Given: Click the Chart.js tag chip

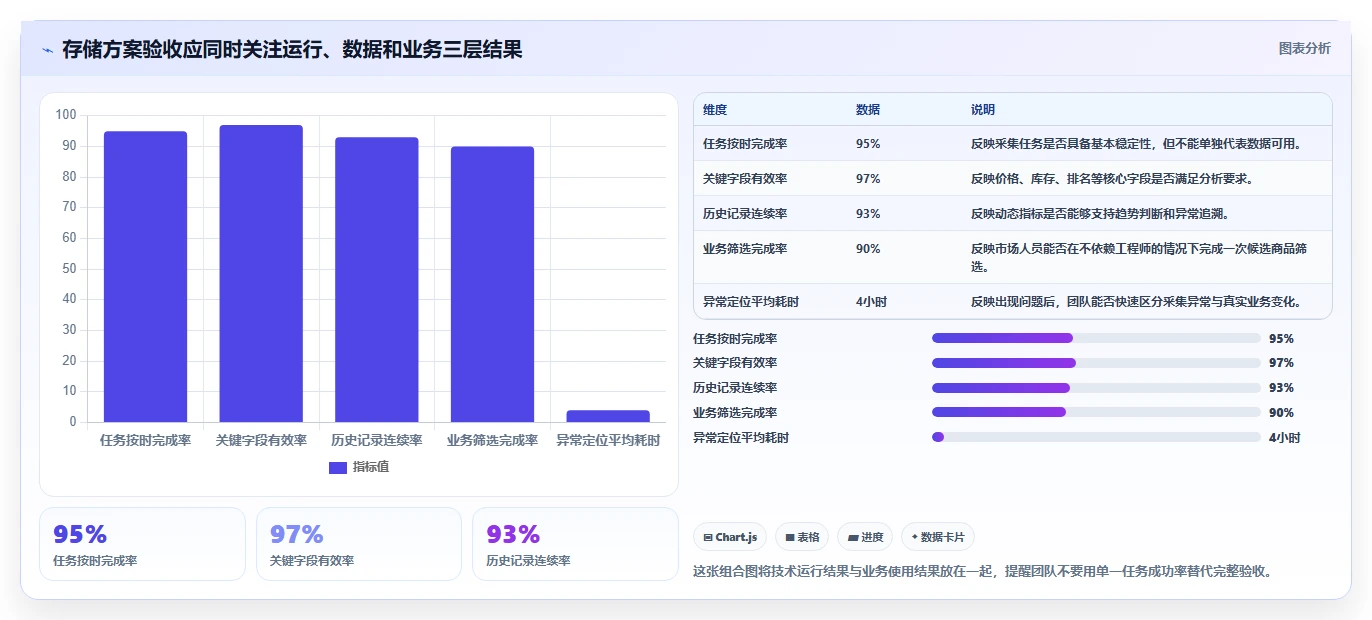Looking at the screenshot, I should [x=730, y=537].
